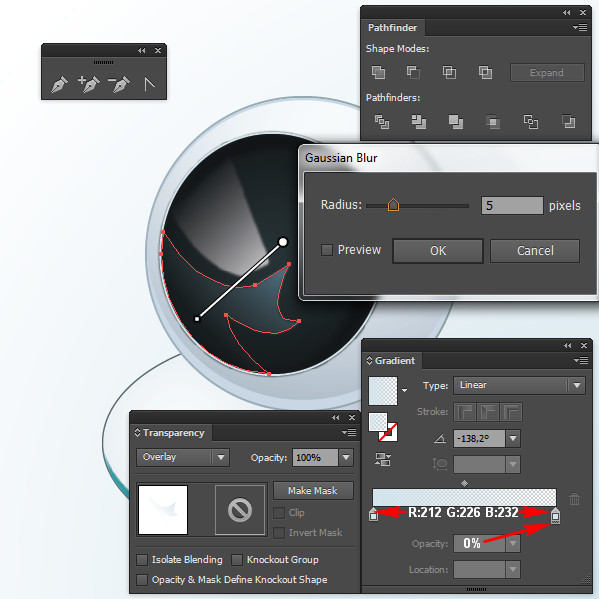
Task: Select the Add Anchor Point tool
Action: click(89, 84)
